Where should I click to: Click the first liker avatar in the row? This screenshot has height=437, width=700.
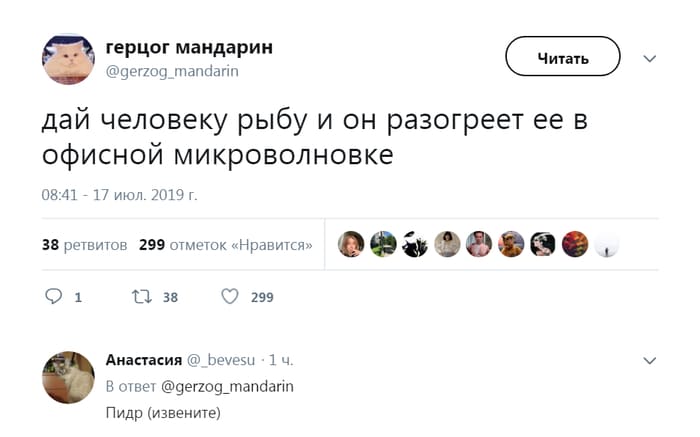pos(350,244)
